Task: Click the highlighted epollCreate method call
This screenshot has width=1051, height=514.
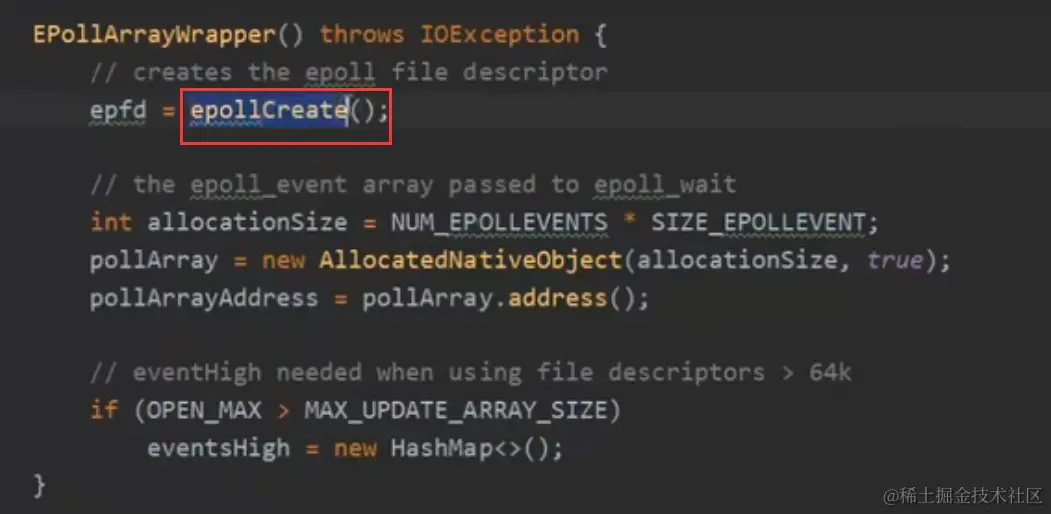Action: [269, 110]
